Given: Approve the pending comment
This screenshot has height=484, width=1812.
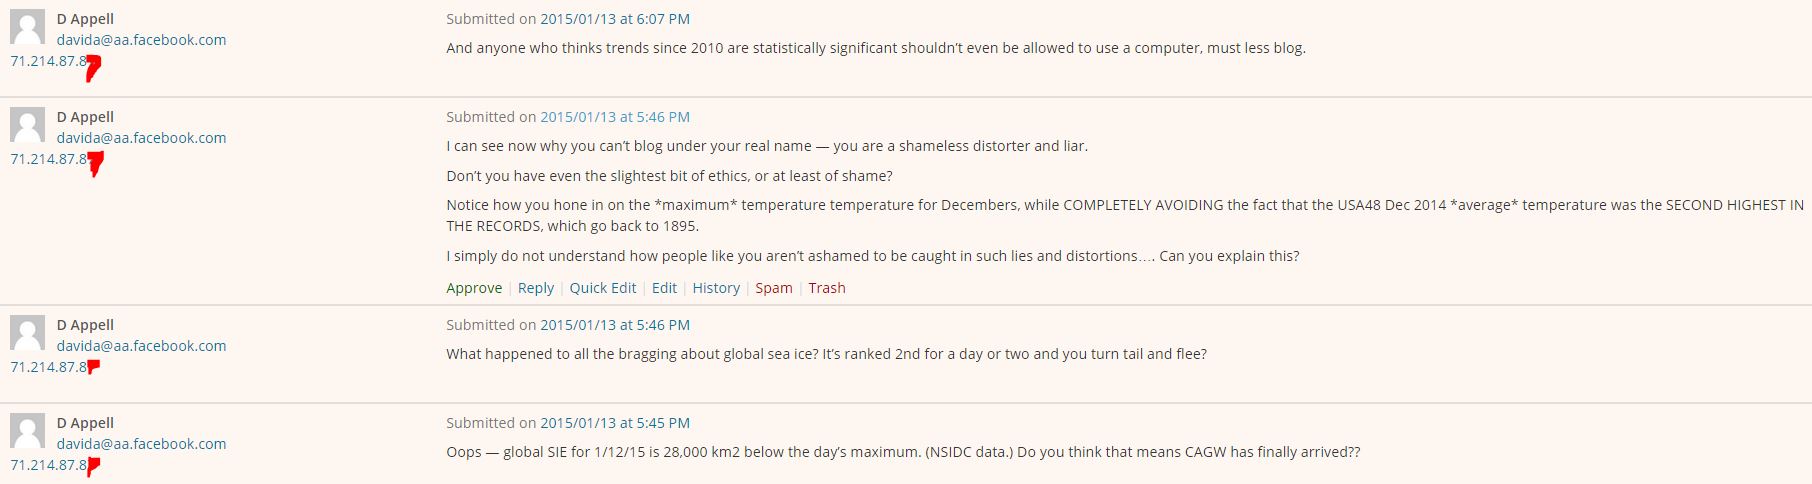Looking at the screenshot, I should [474, 288].
